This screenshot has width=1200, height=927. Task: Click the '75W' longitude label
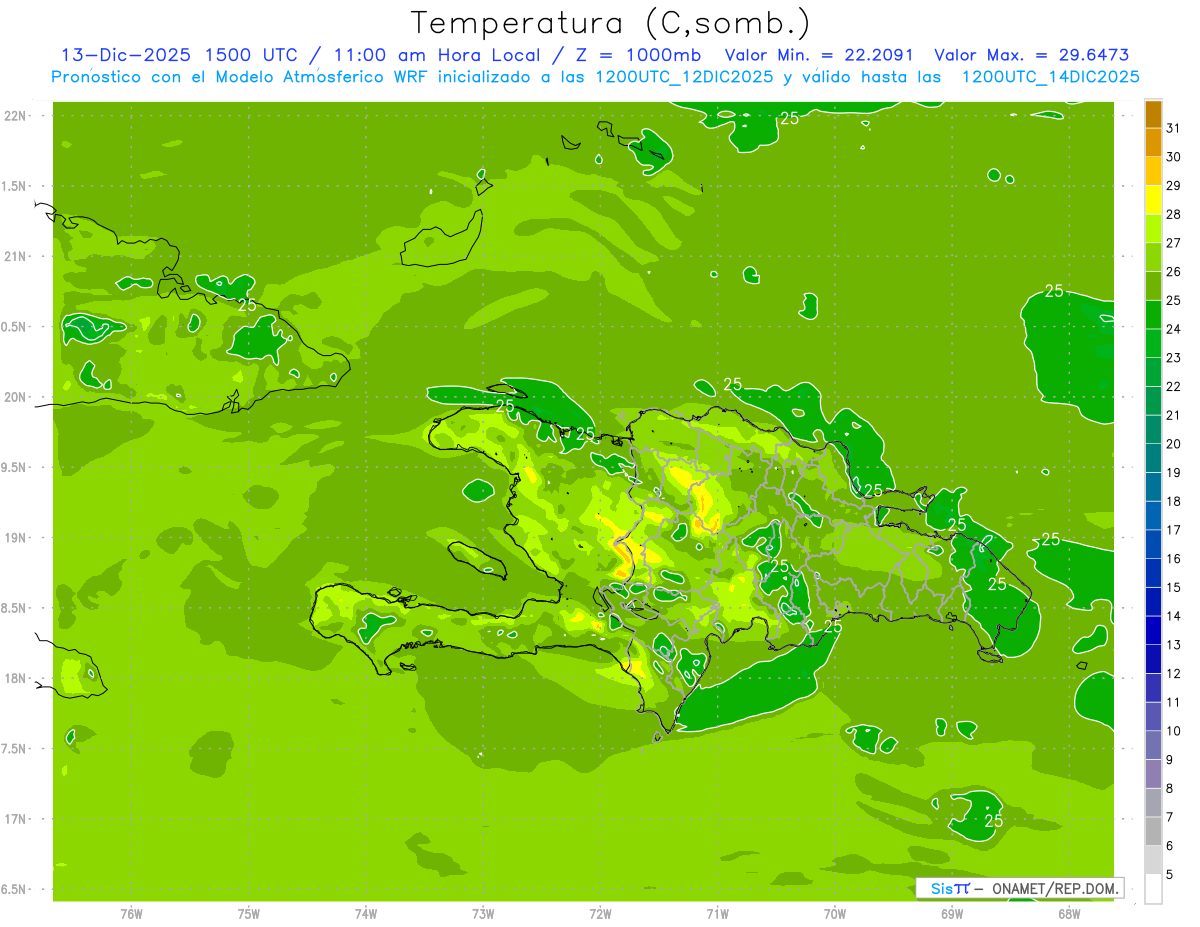click(249, 913)
